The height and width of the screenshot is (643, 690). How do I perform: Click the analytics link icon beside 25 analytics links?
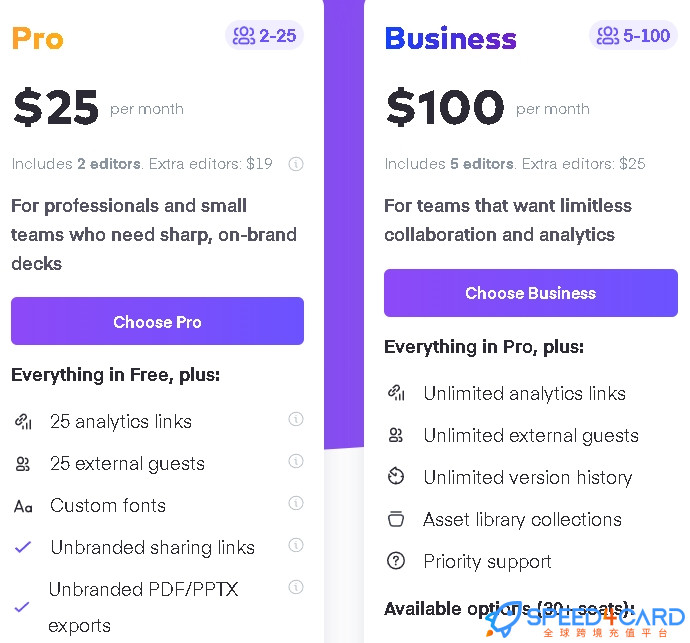23,421
